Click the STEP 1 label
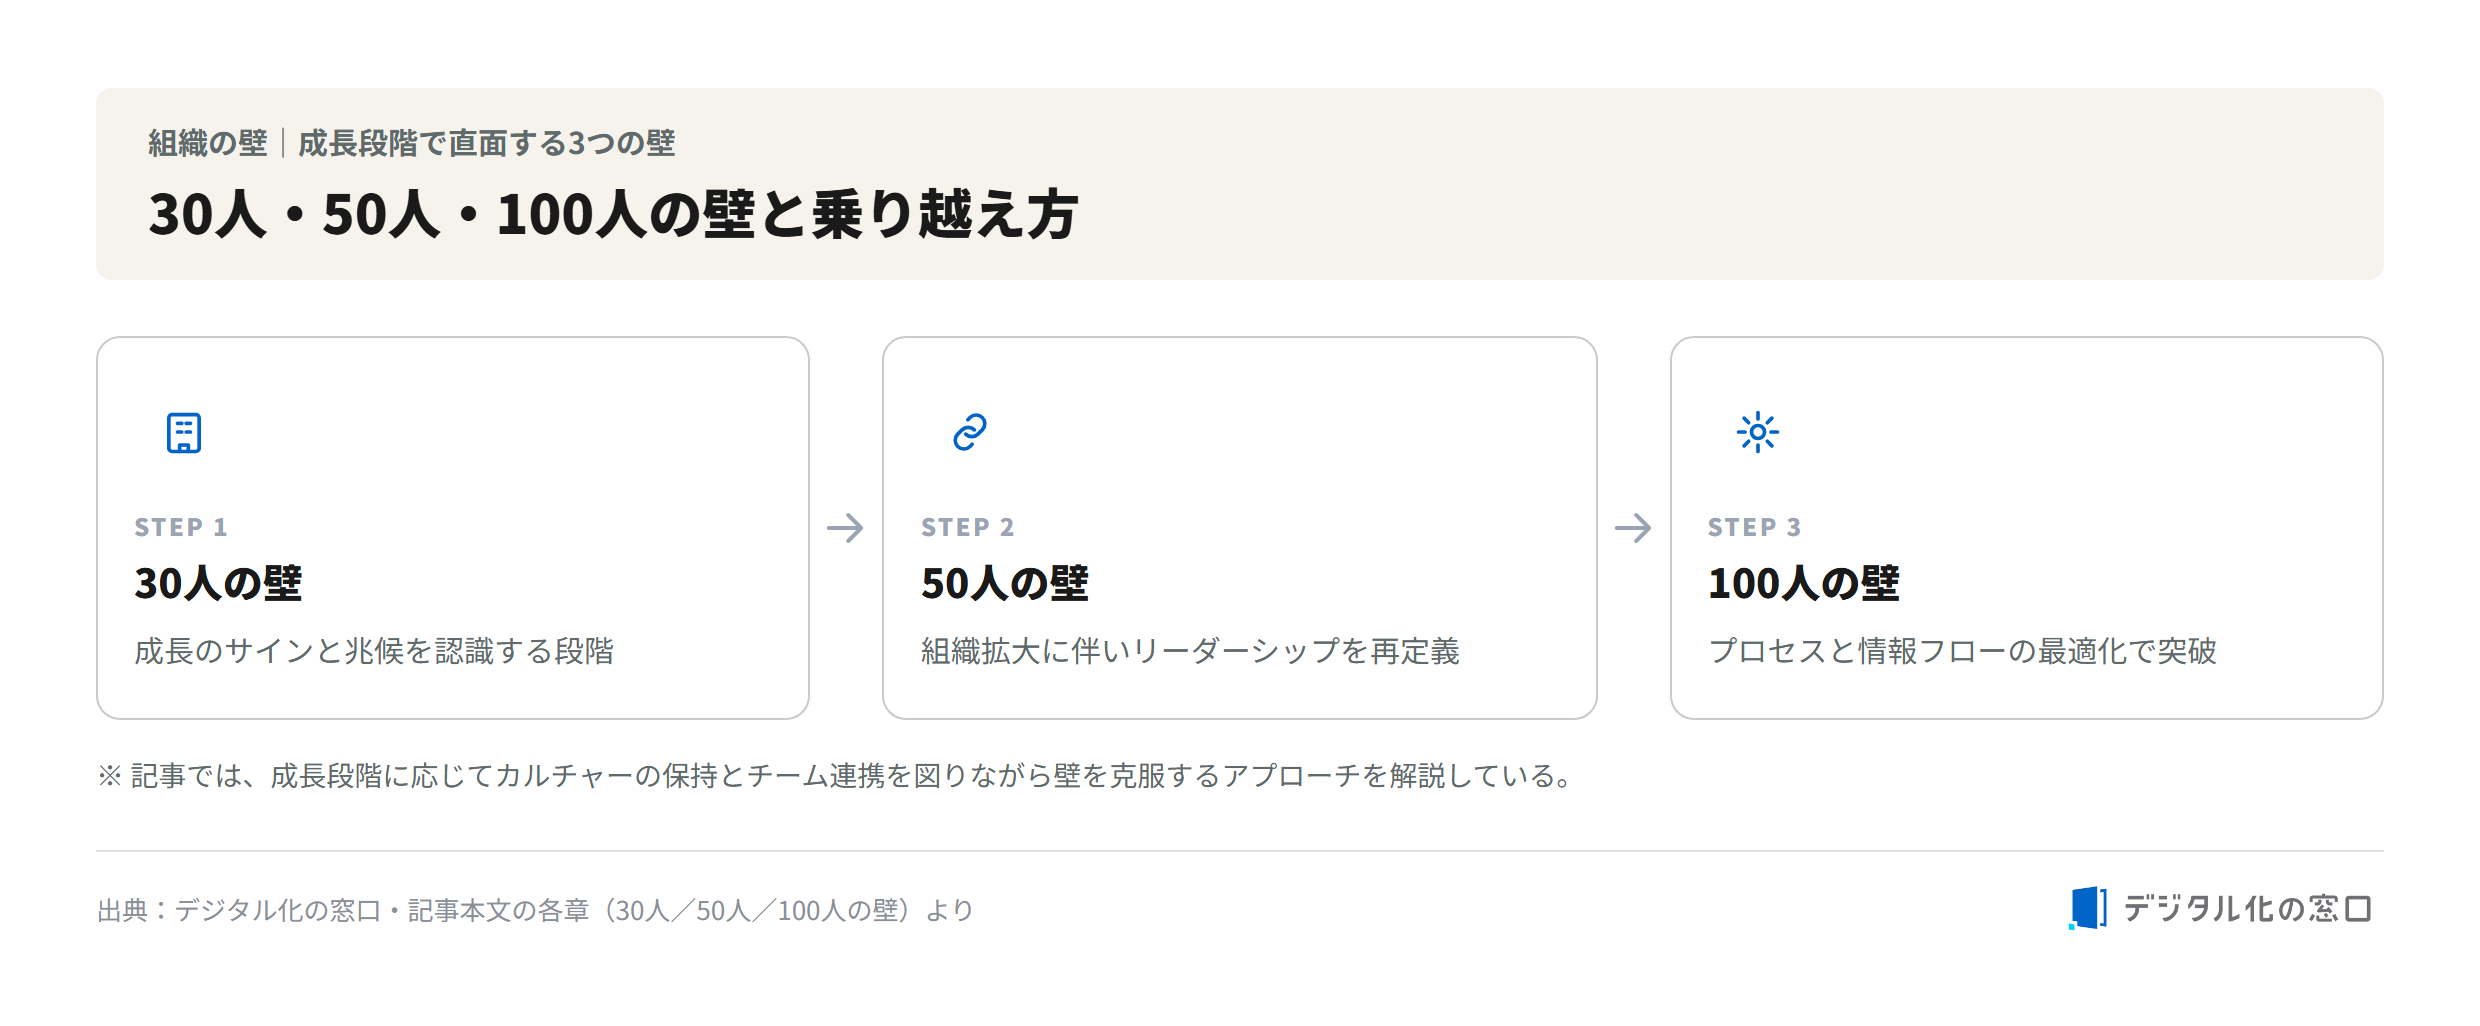This screenshot has width=2480, height=1026. 181,527
